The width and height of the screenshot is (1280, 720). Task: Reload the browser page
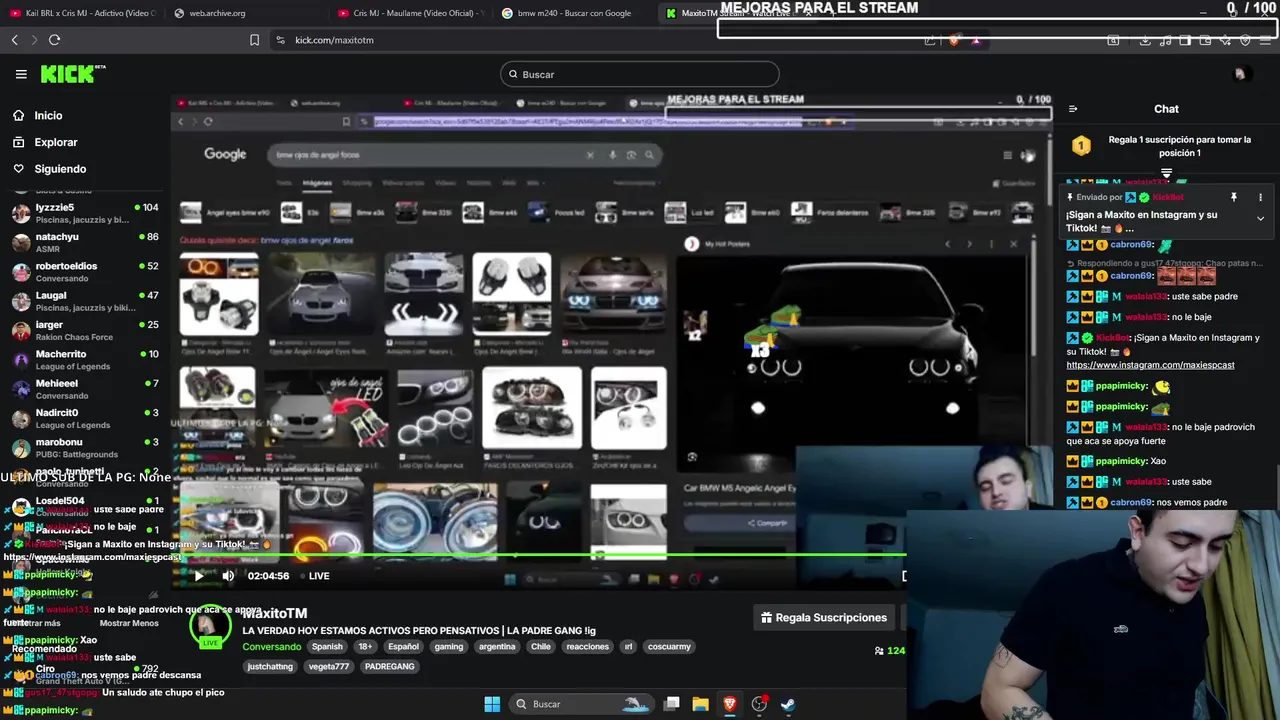pyautogui.click(x=54, y=40)
